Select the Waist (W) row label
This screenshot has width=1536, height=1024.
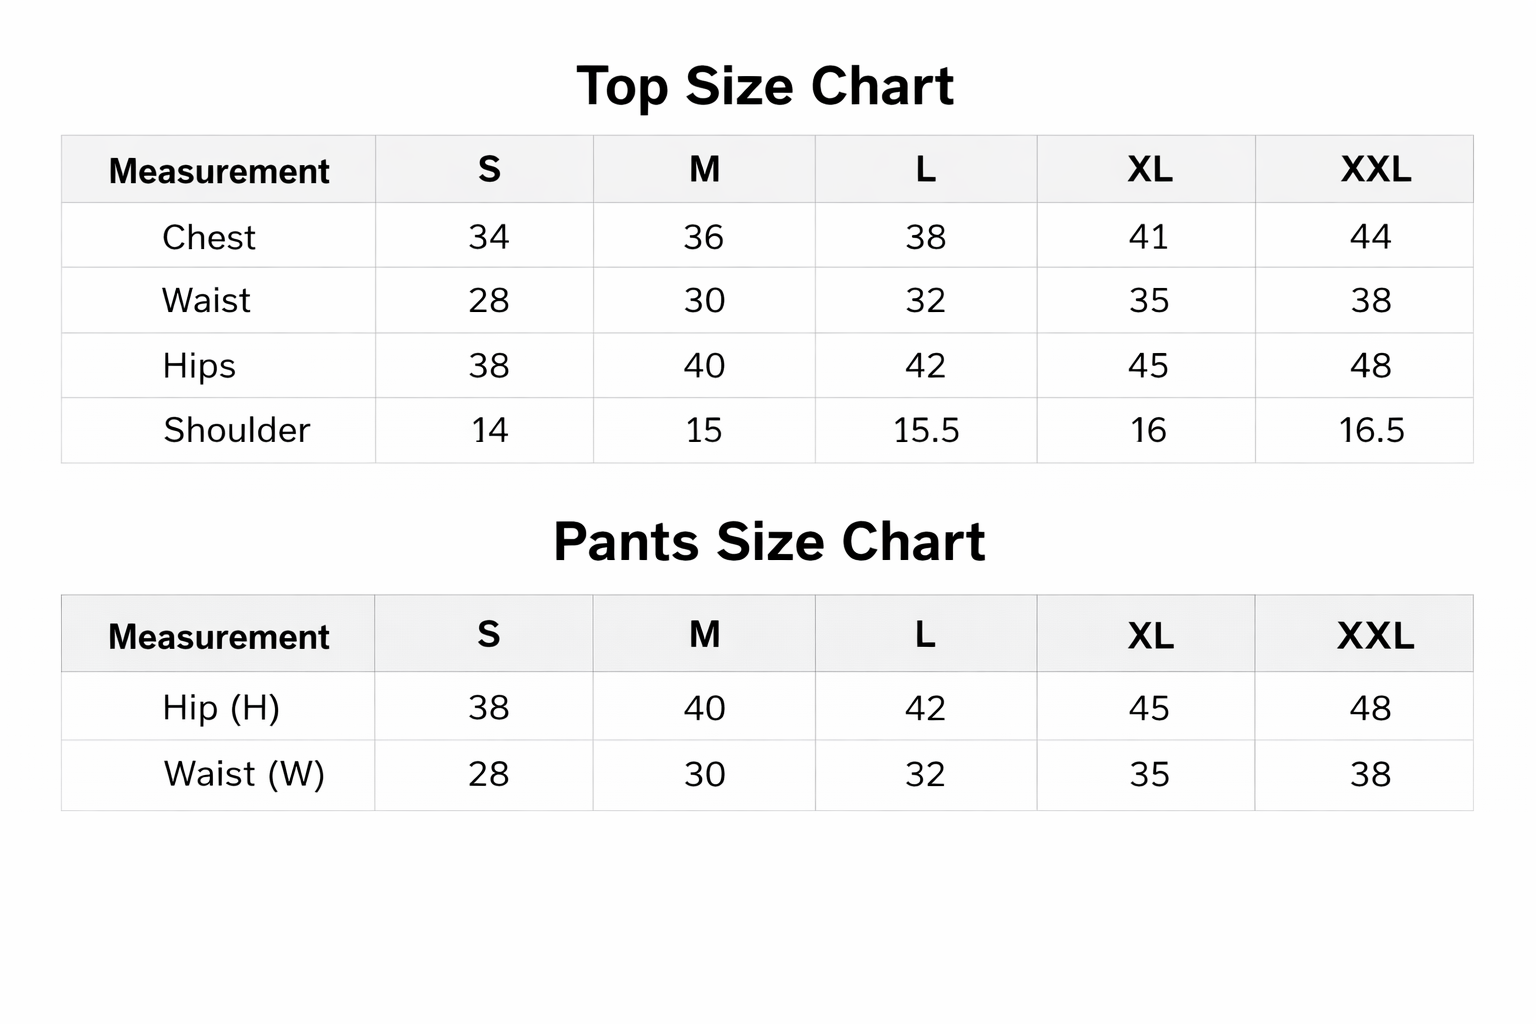pos(244,774)
